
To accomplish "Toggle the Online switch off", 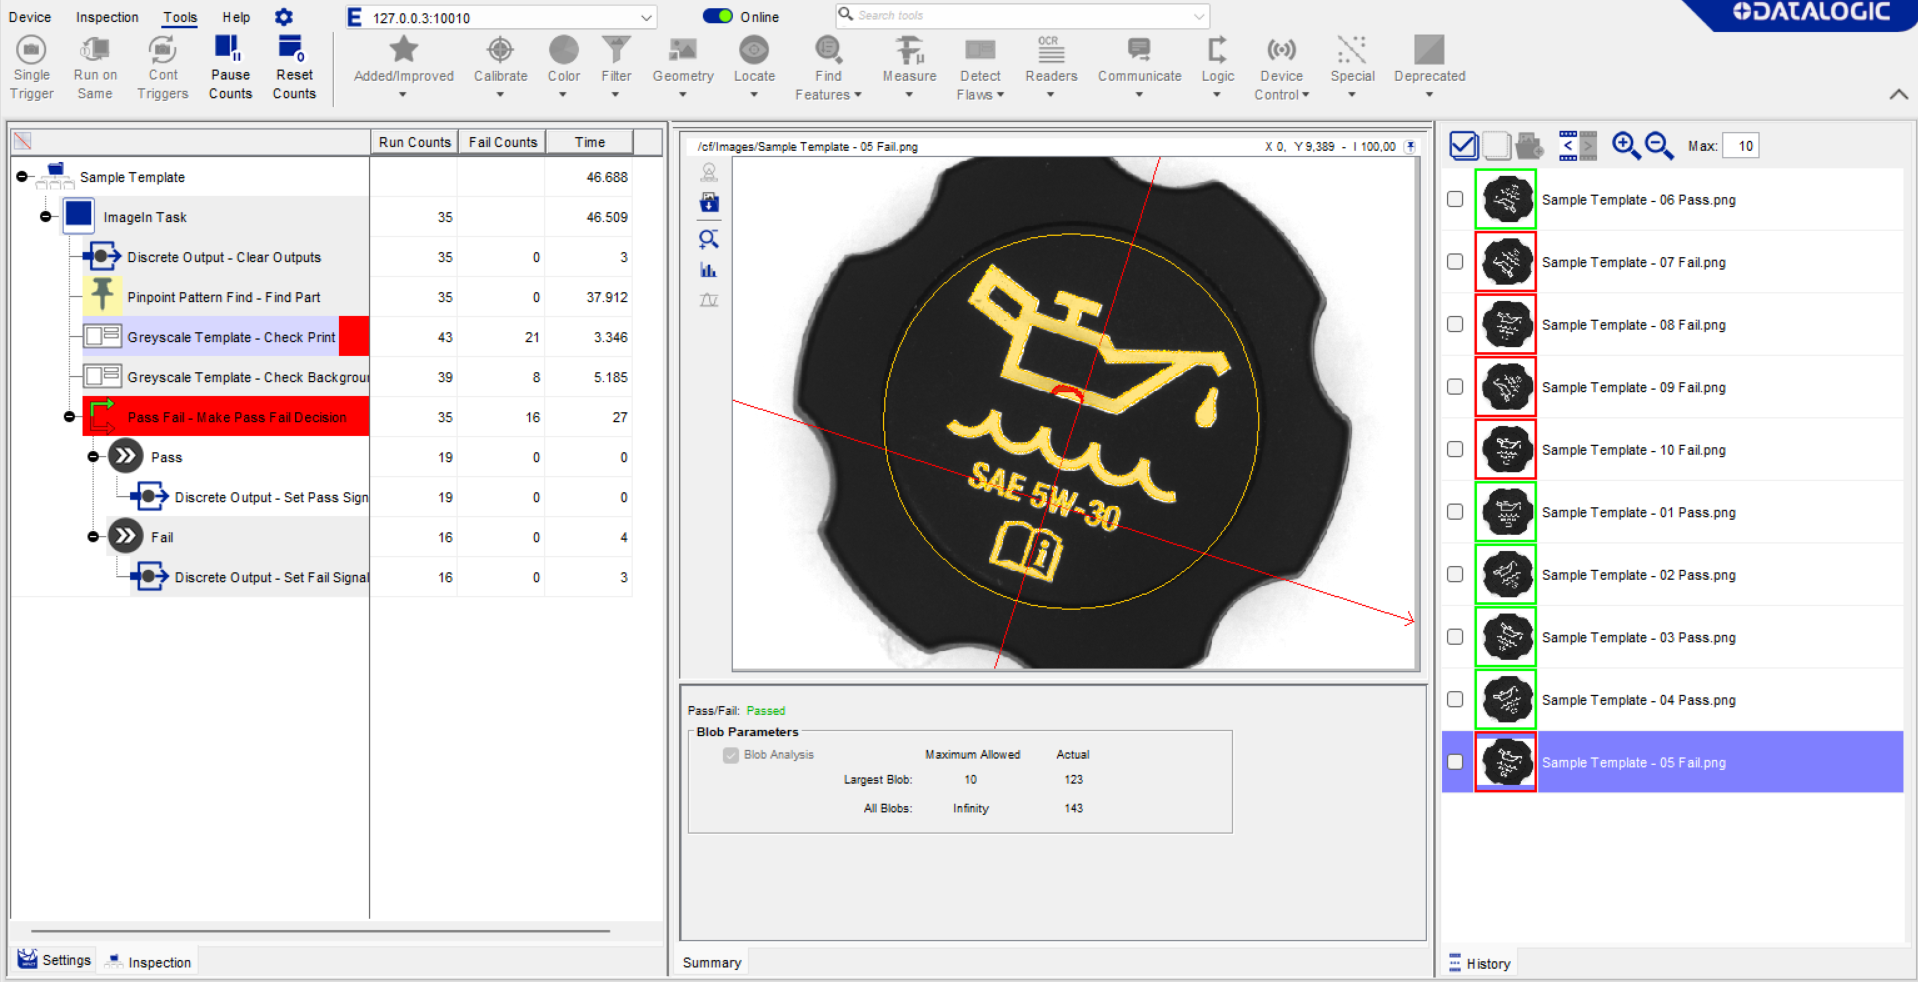I will 717,16.
